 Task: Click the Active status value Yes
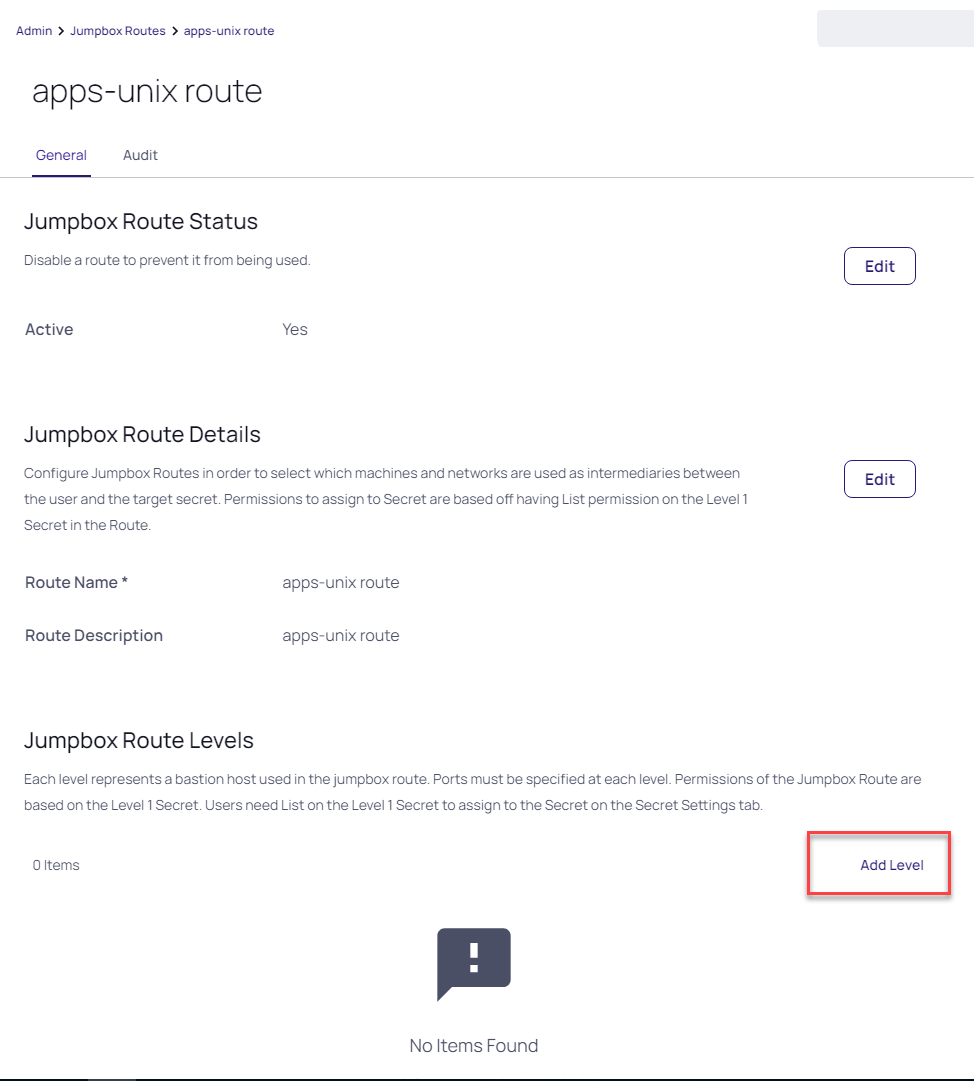pos(295,329)
